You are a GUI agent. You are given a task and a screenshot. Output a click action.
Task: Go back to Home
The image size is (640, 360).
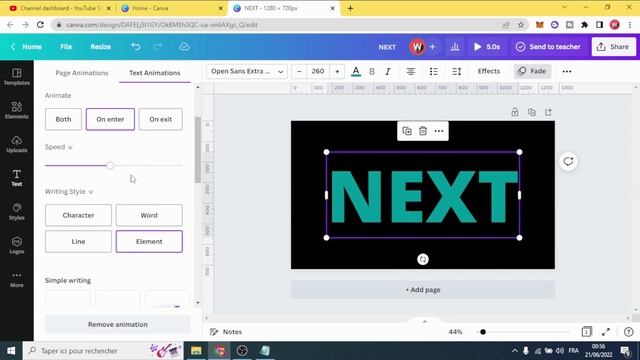coord(27,47)
